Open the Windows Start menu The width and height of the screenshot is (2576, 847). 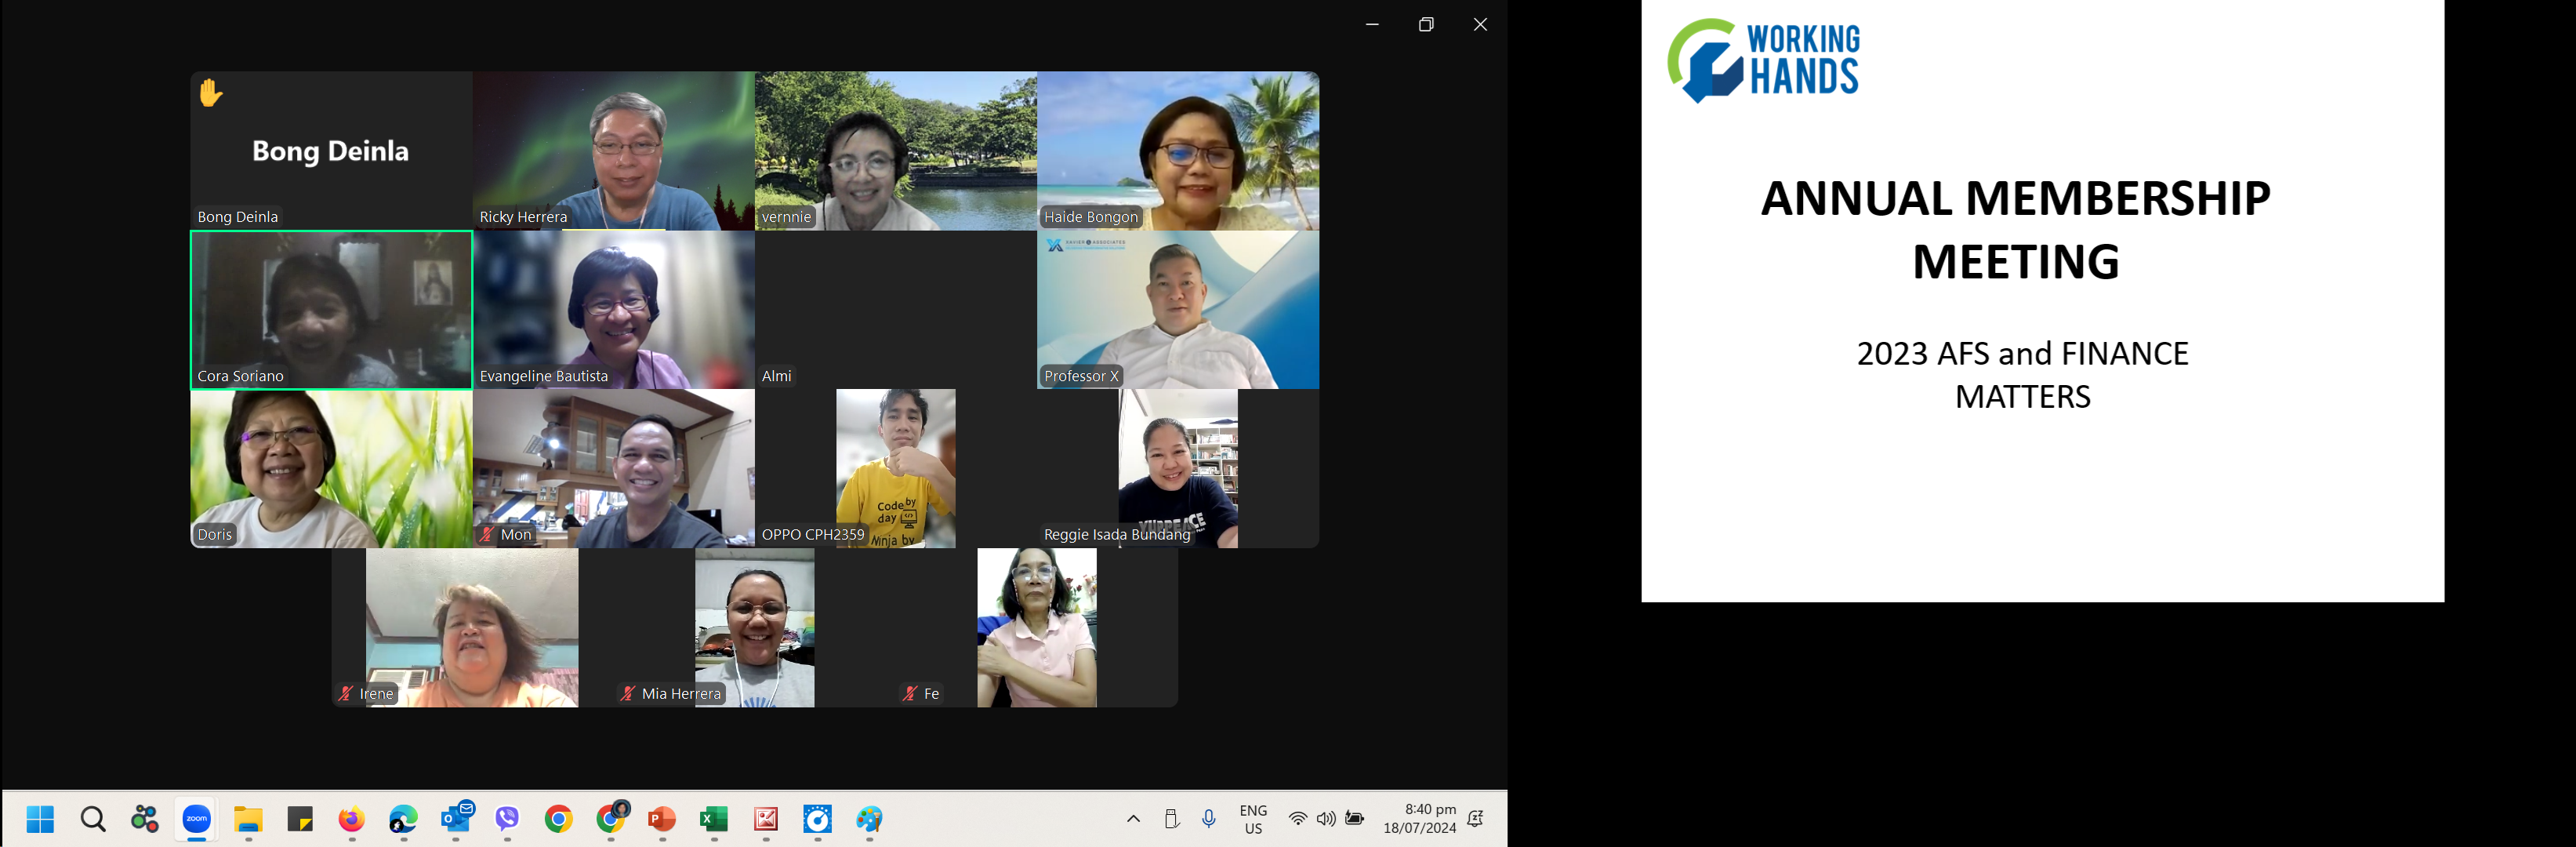40,819
